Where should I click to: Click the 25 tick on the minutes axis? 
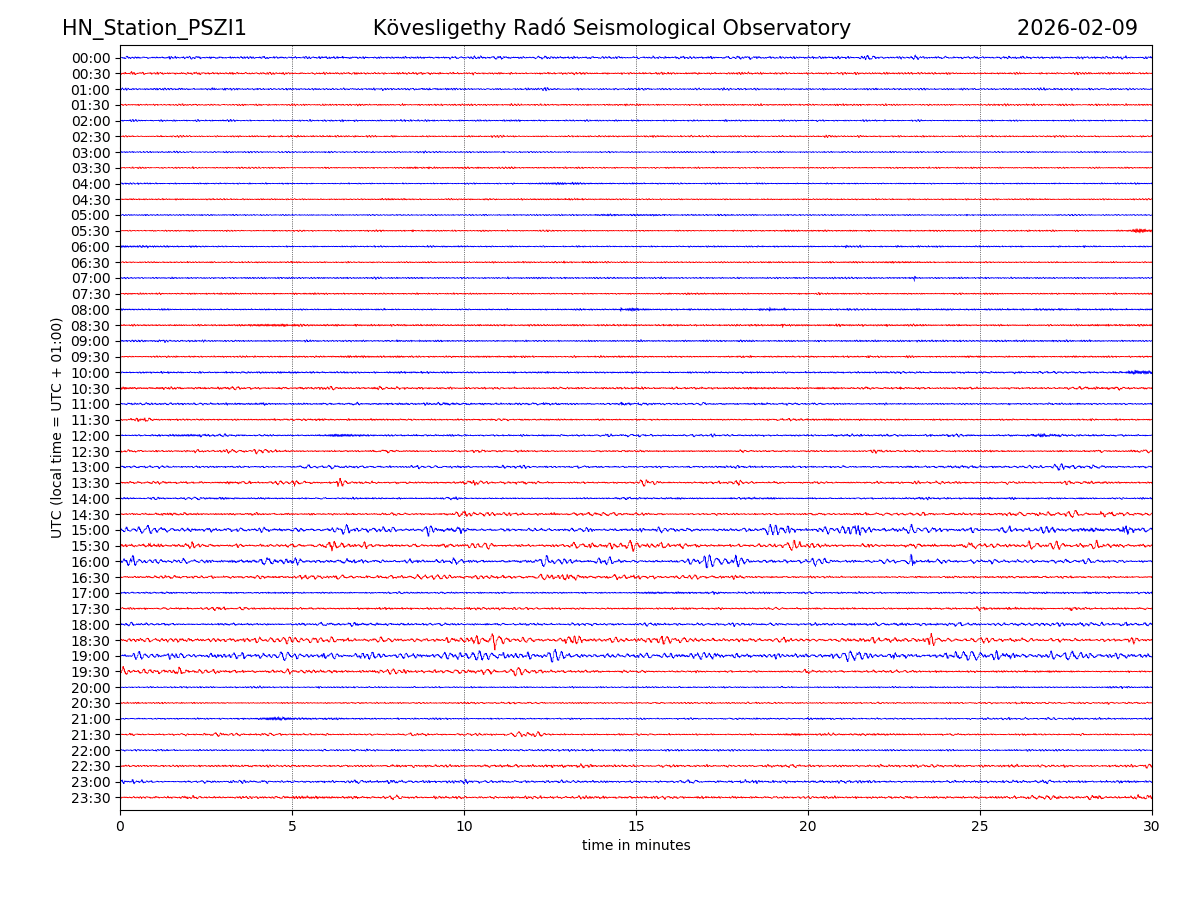(x=980, y=826)
